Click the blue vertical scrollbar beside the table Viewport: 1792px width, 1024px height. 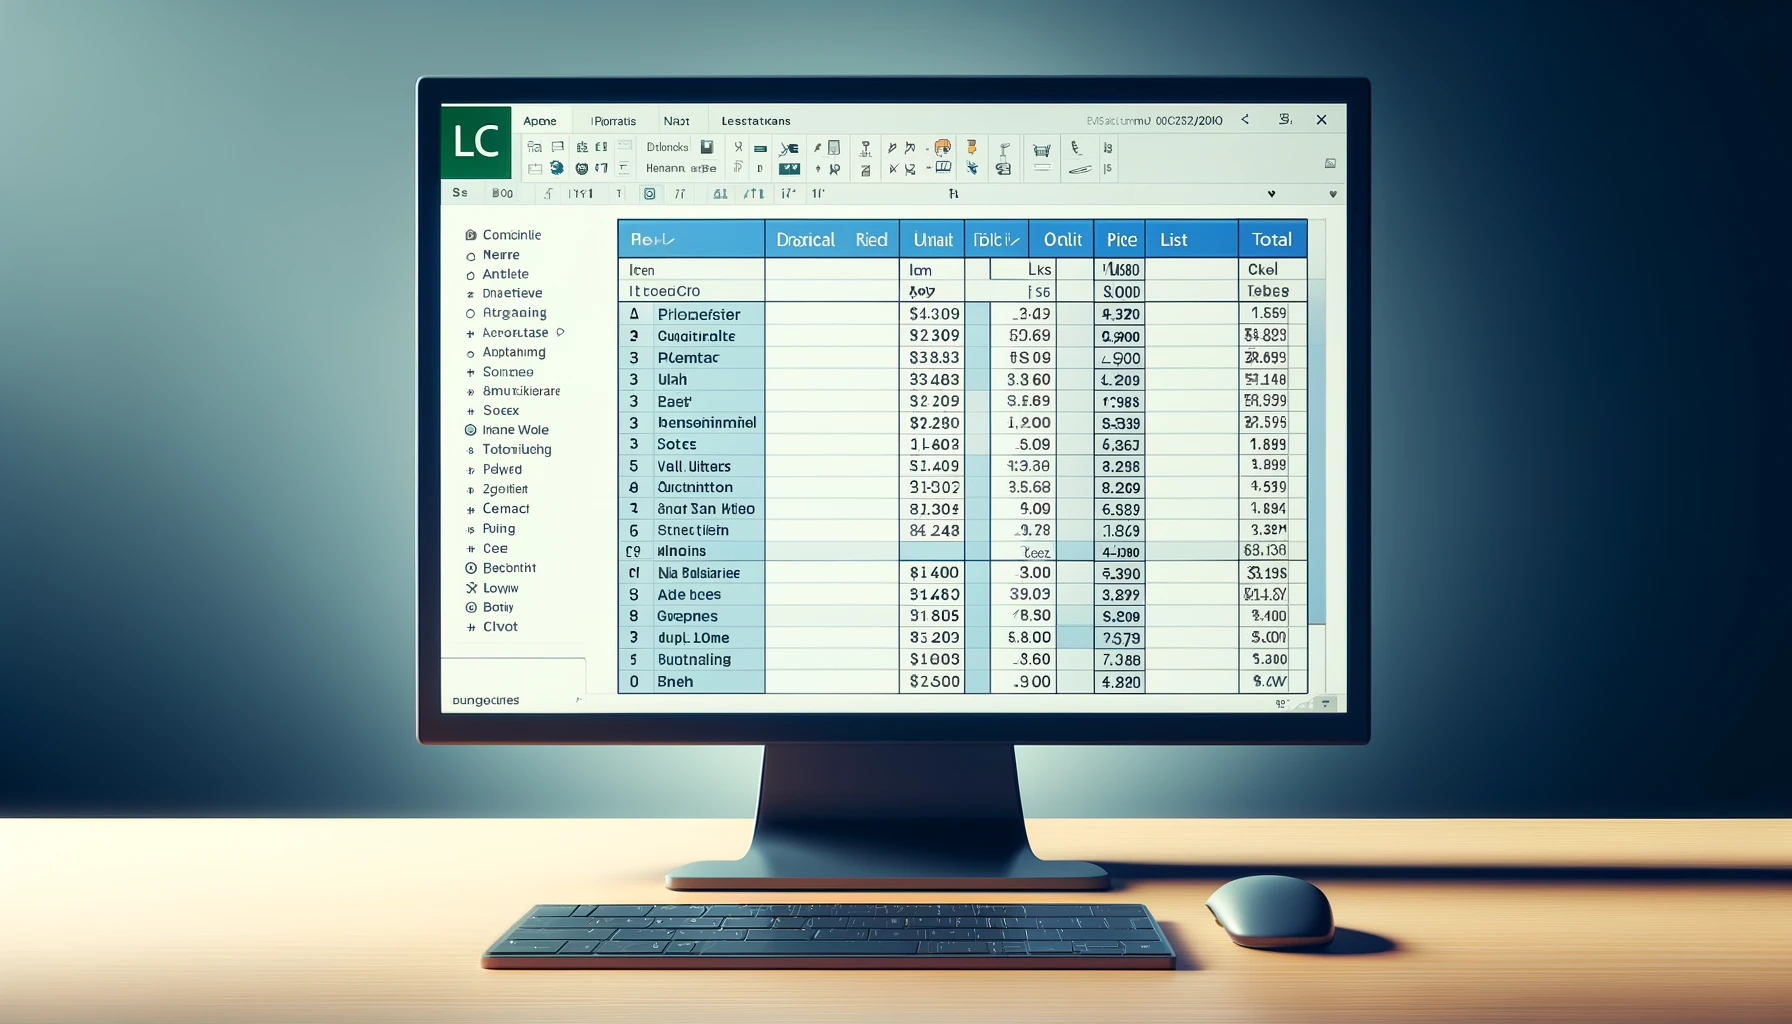pyautogui.click(x=1317, y=450)
